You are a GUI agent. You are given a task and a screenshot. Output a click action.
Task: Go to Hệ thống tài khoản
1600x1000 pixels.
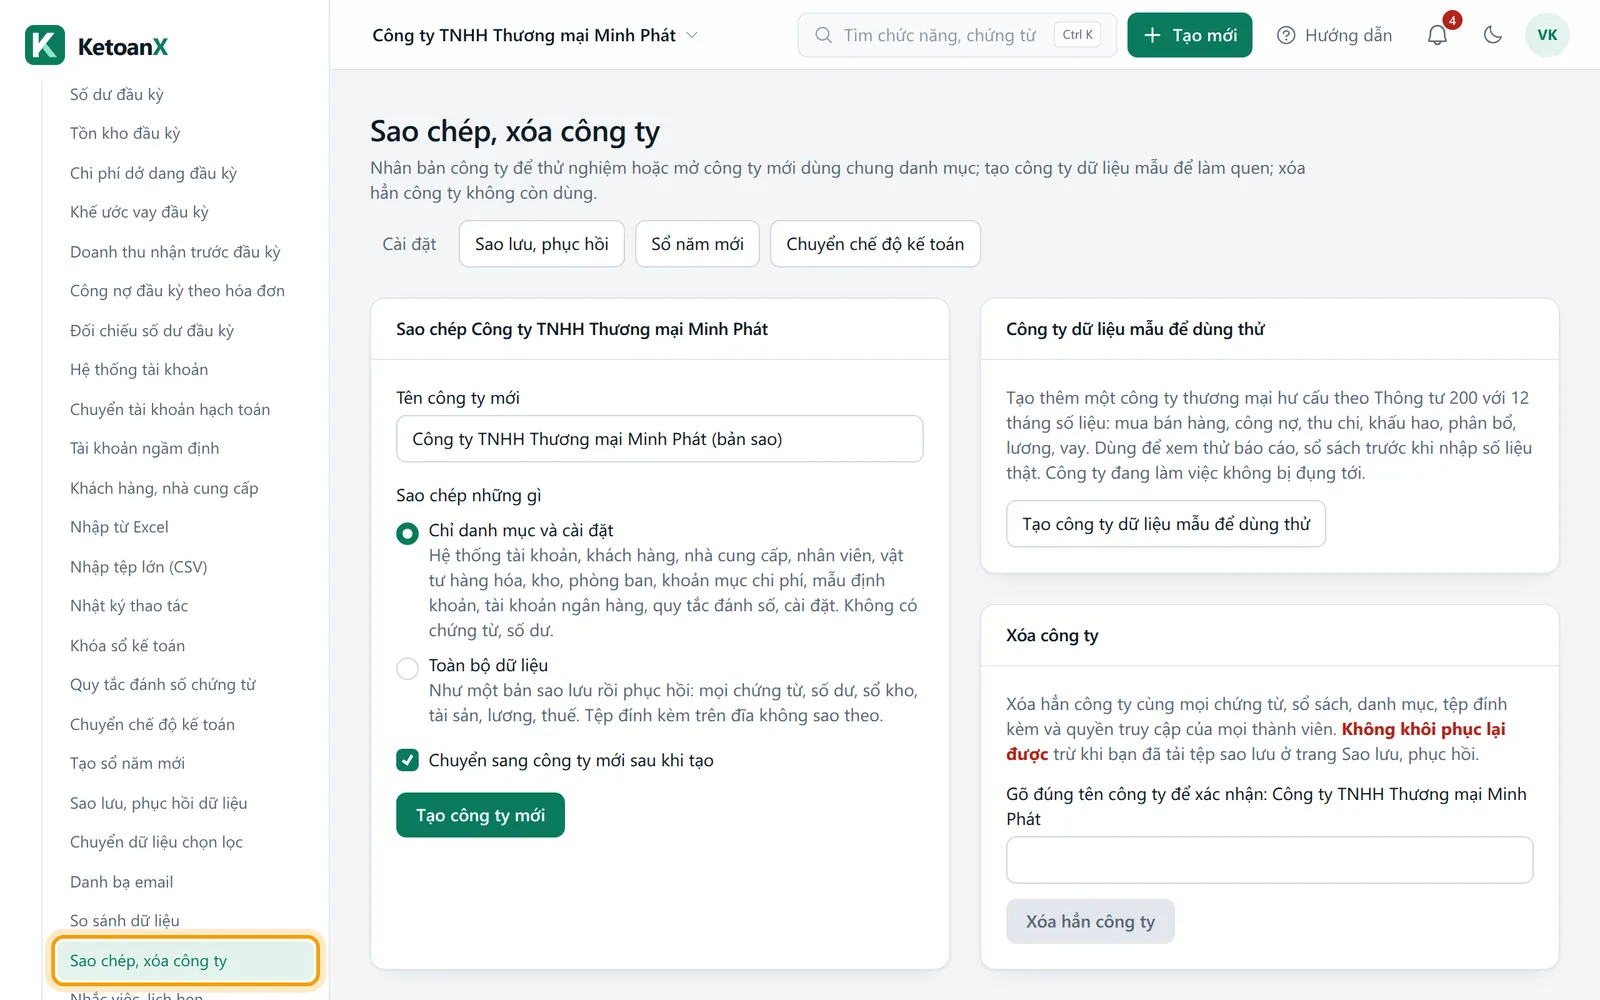pyautogui.click(x=139, y=369)
